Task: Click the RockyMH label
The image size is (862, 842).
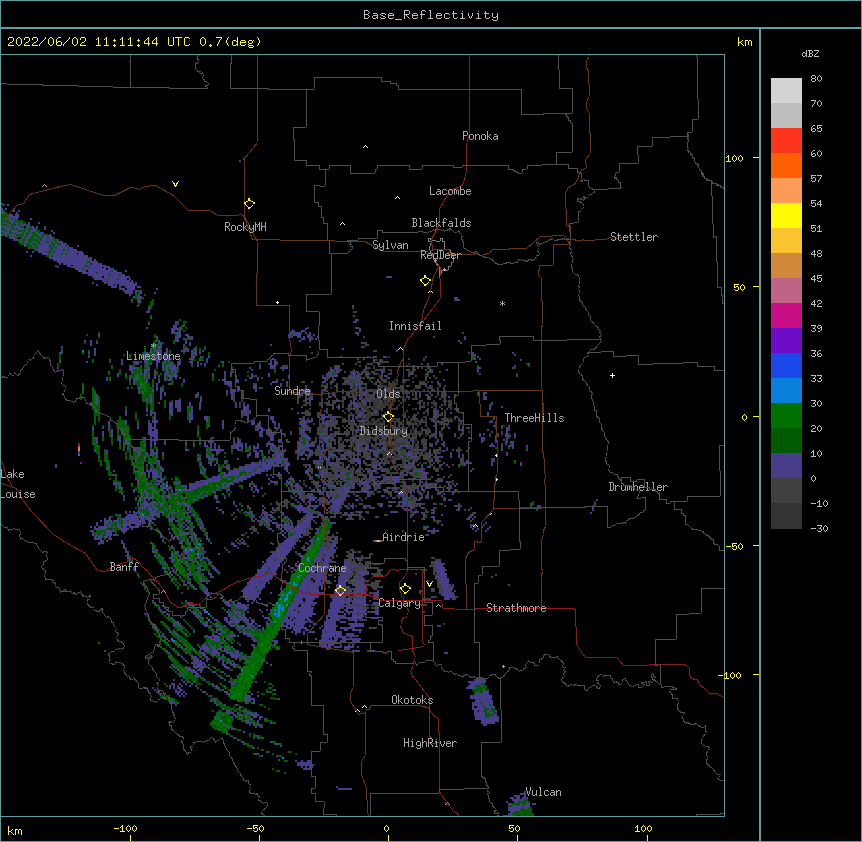Action: 245,227
